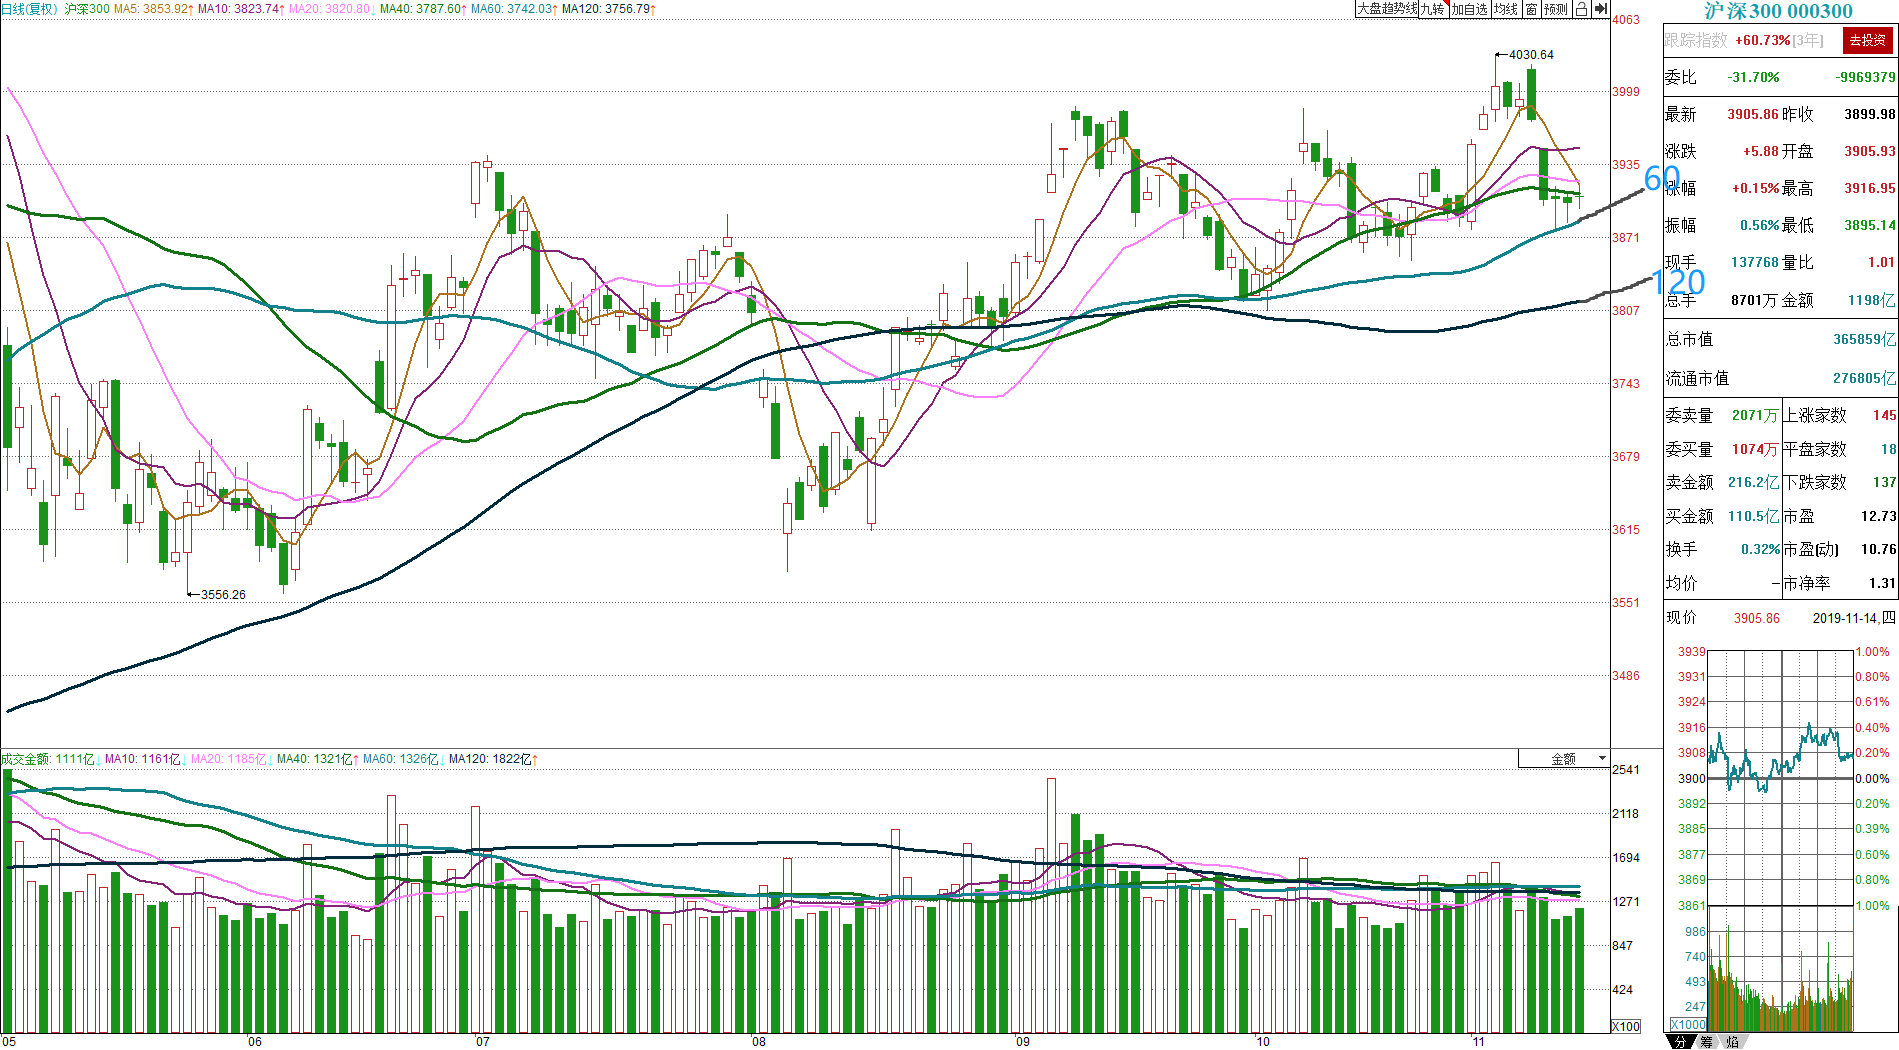Click the 窗 window button

tap(1531, 9)
